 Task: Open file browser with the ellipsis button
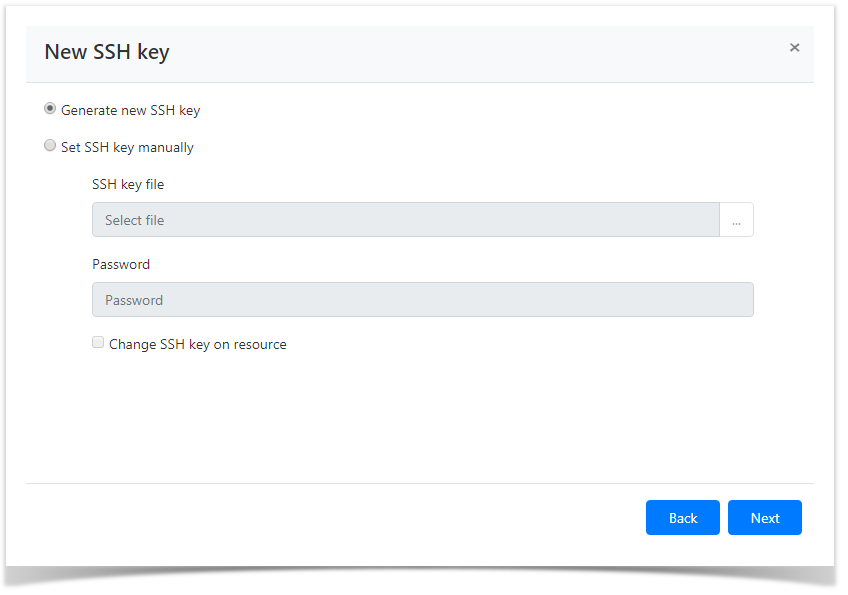coord(736,220)
